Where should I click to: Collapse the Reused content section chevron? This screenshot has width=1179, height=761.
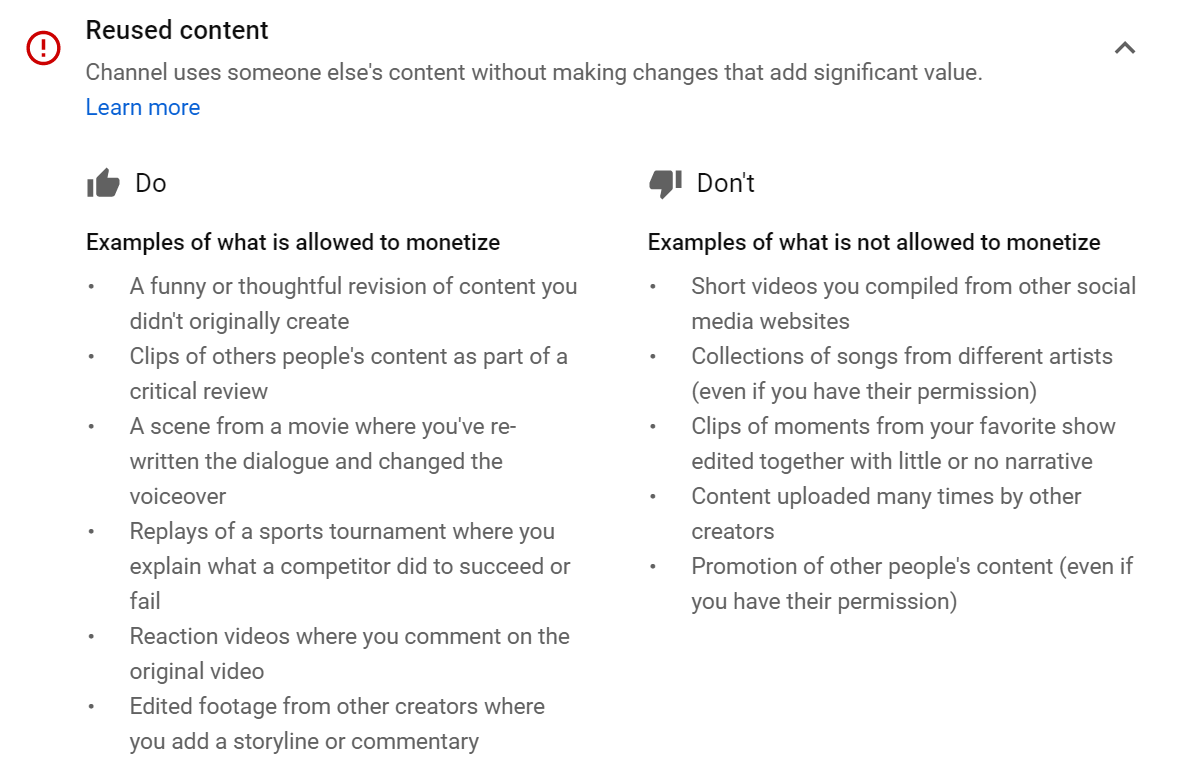[1125, 48]
